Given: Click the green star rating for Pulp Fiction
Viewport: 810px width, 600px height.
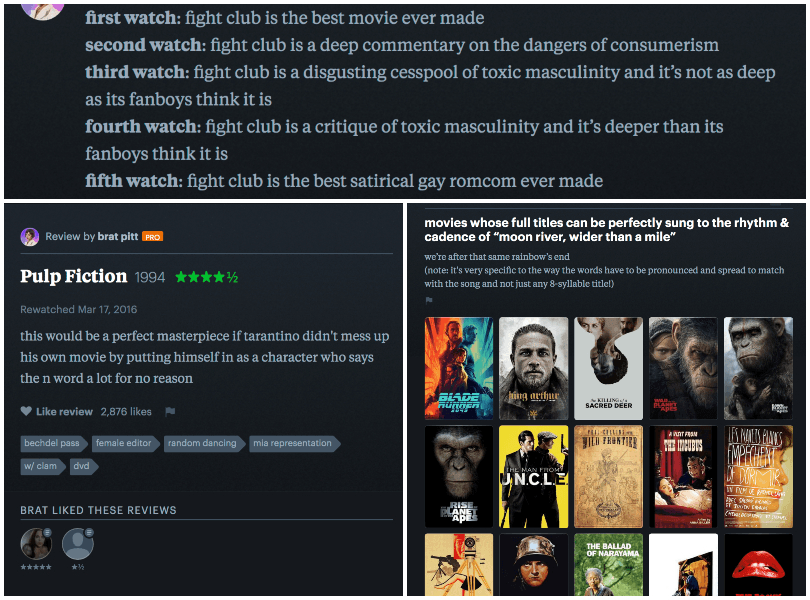Looking at the screenshot, I should tap(207, 277).
